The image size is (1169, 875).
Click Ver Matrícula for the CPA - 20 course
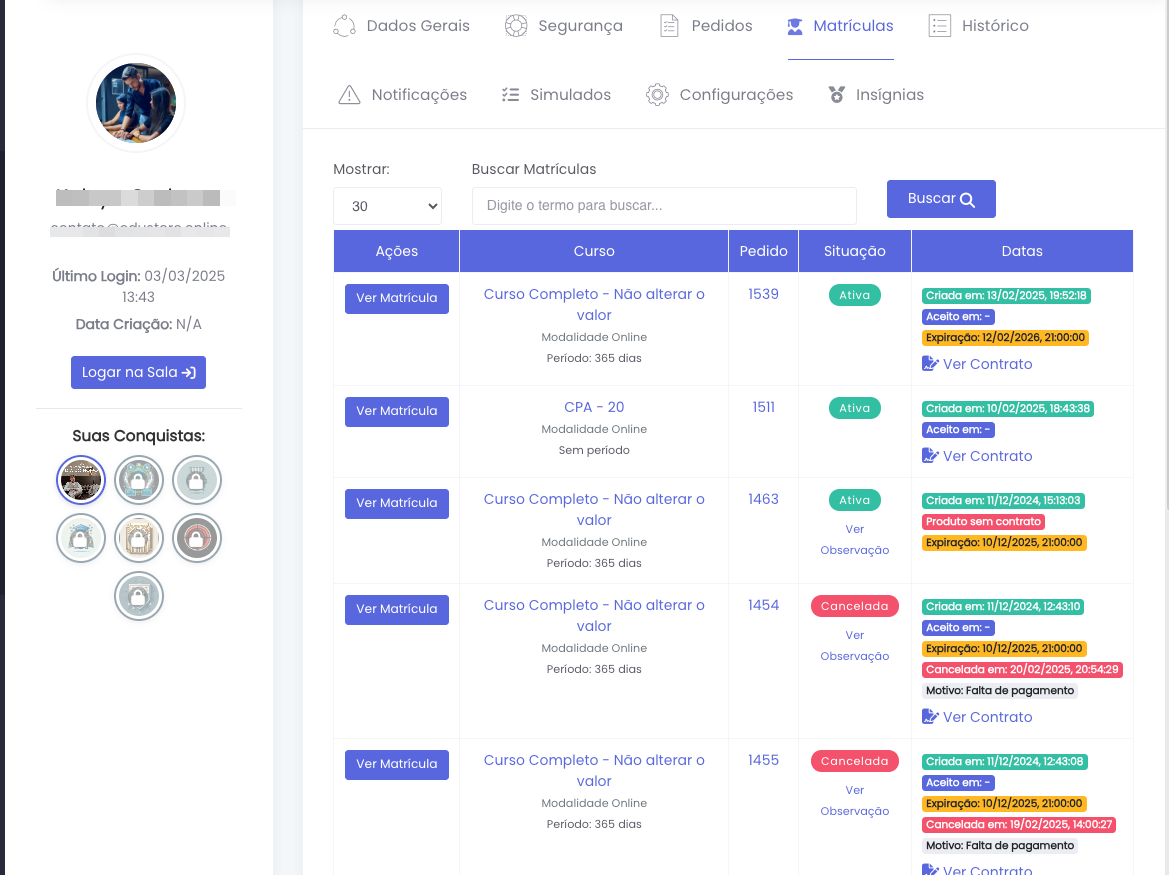397,411
